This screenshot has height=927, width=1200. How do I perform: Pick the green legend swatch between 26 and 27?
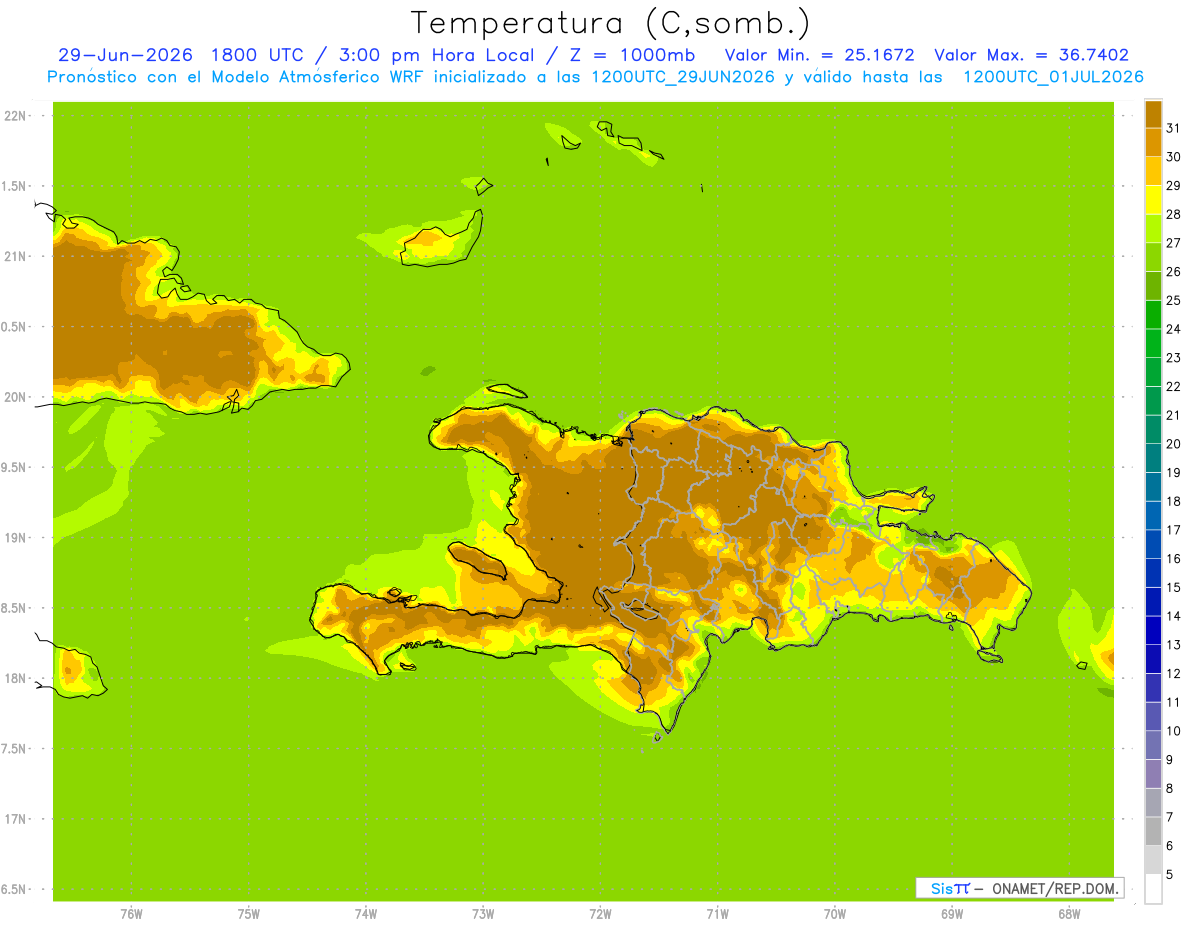pos(1153,257)
